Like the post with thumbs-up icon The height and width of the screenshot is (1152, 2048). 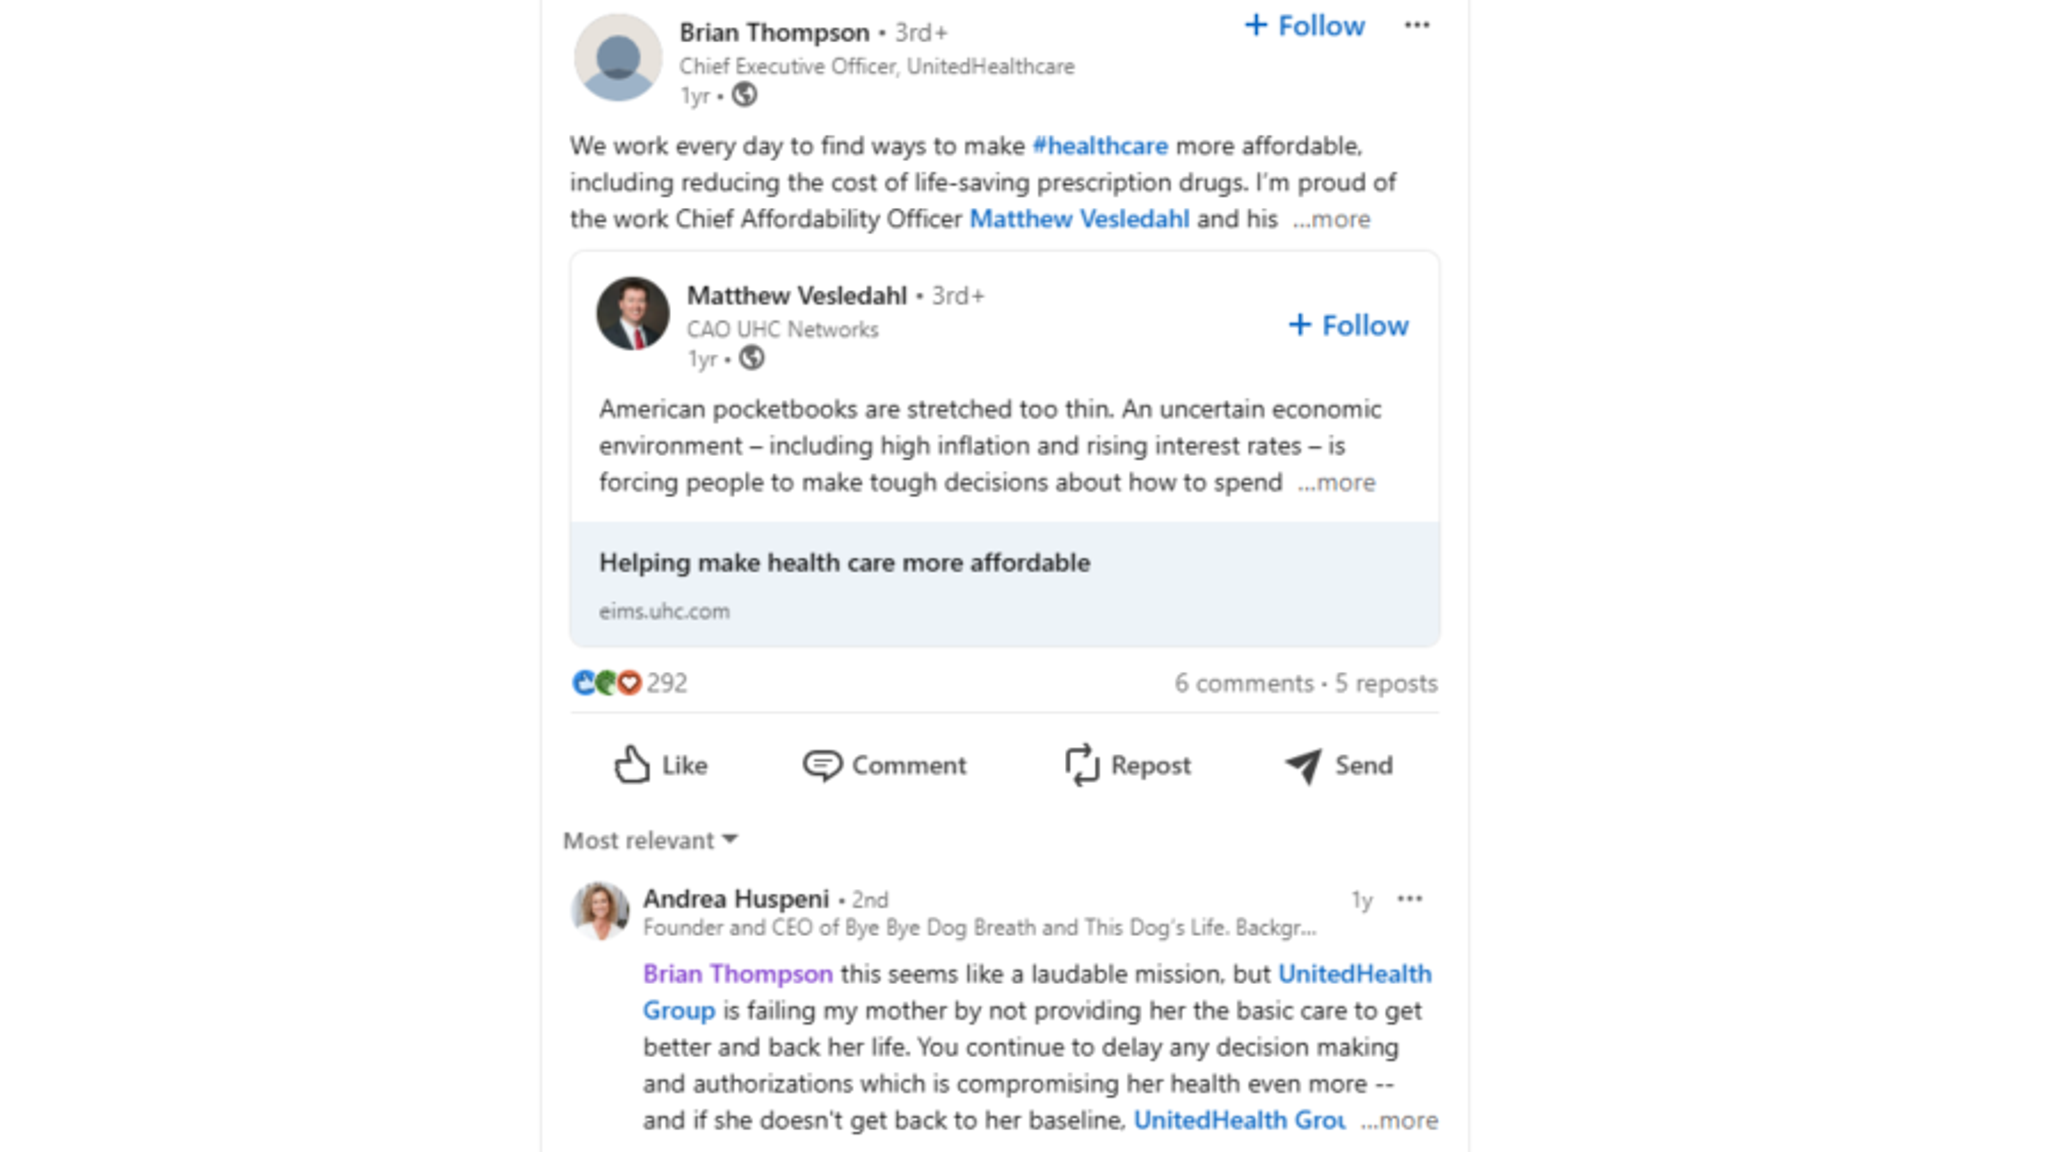click(x=632, y=765)
